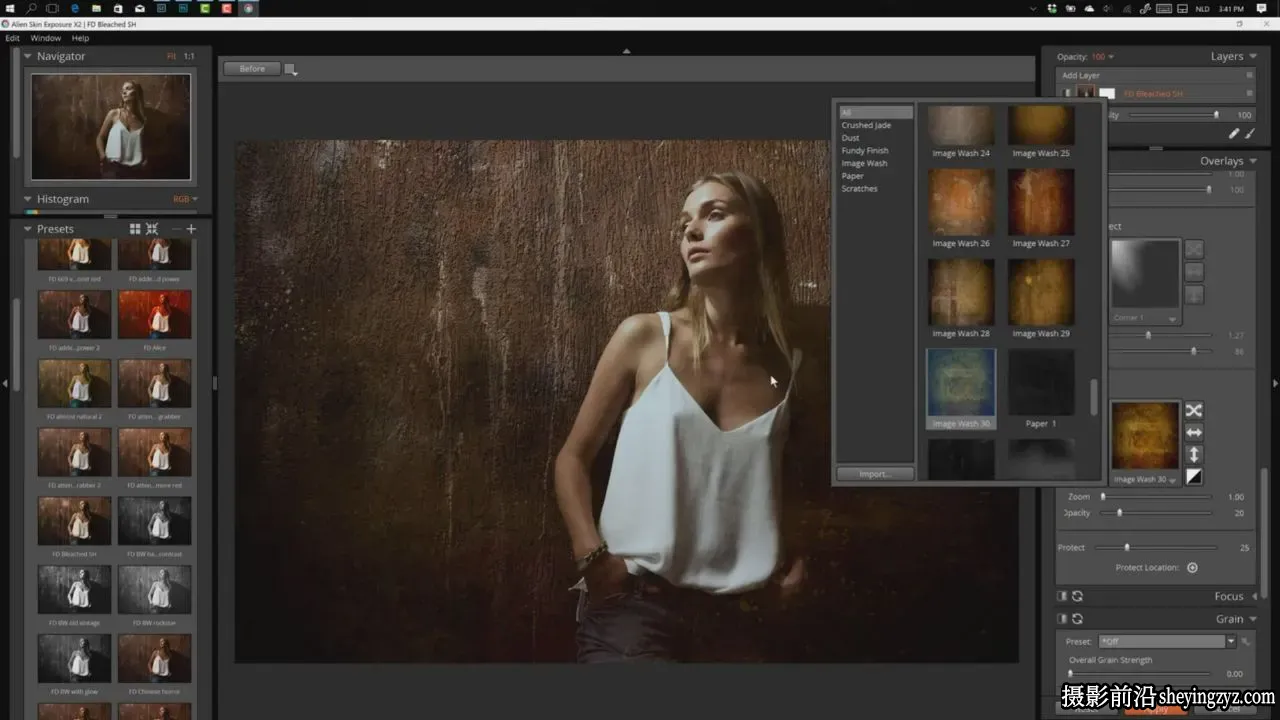Collapse the Presets panel
Screen dimensions: 1280x720
coord(28,229)
